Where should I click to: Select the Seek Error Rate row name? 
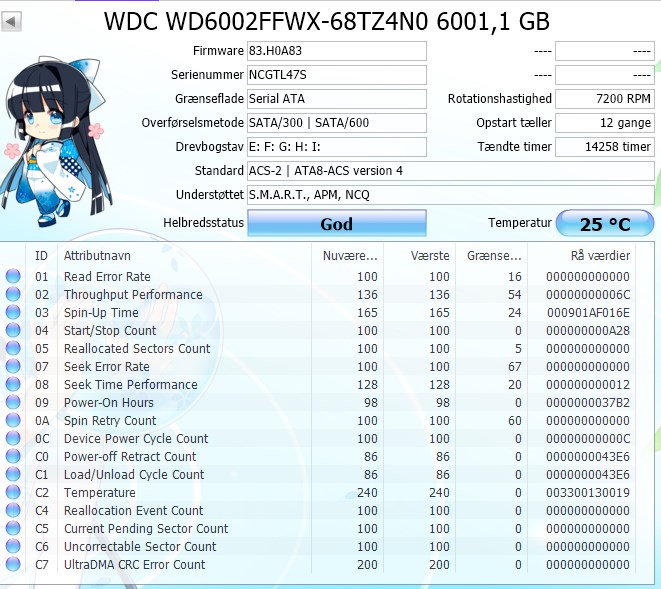click(x=107, y=367)
